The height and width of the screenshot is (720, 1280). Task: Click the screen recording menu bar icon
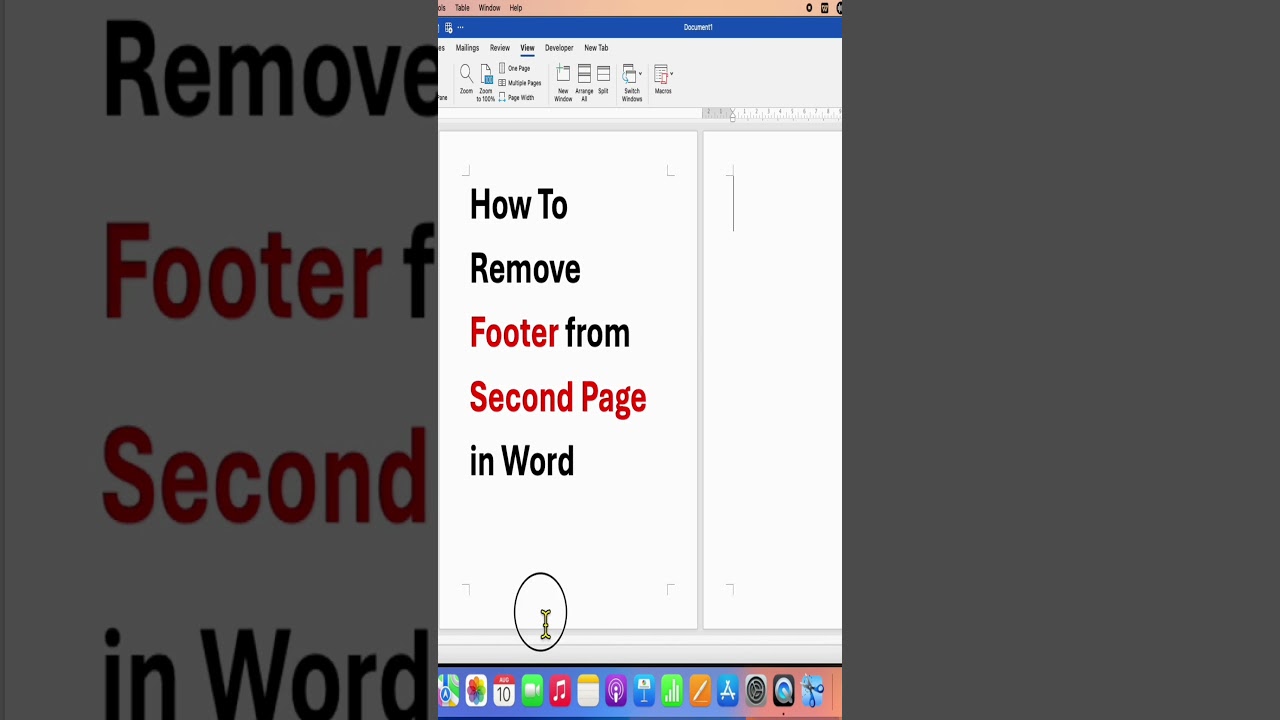click(x=809, y=8)
